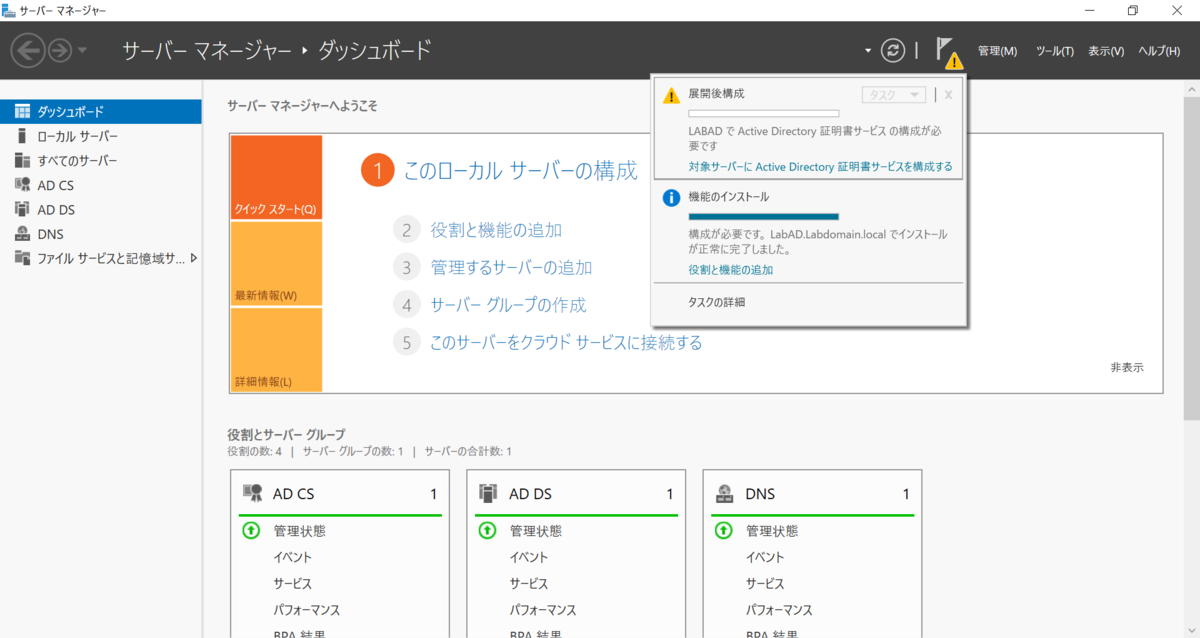Click the dashboard icon in the sidebar
Screen dimensions: 1200x638
[22, 111]
